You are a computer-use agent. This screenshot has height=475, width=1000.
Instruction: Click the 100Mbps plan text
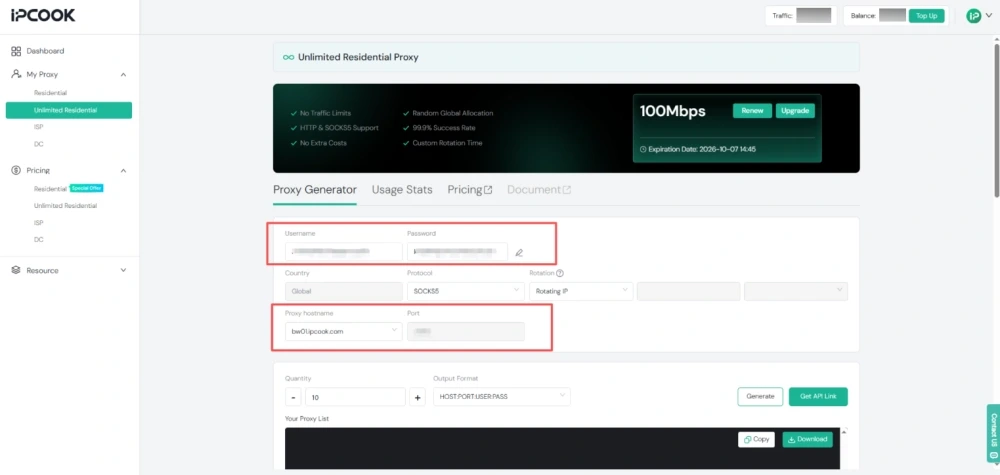[x=673, y=111]
